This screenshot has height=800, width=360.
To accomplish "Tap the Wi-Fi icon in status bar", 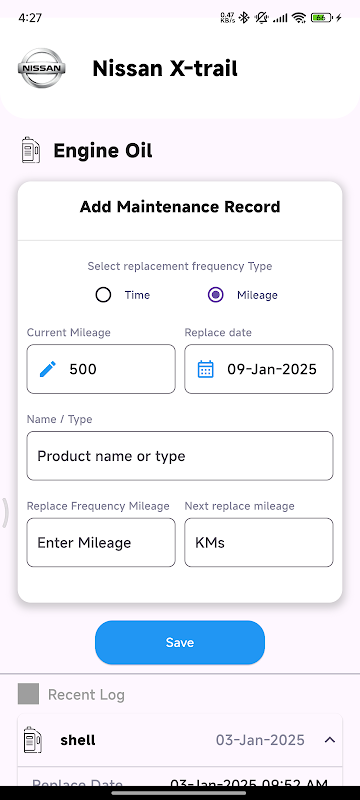I will [299, 18].
